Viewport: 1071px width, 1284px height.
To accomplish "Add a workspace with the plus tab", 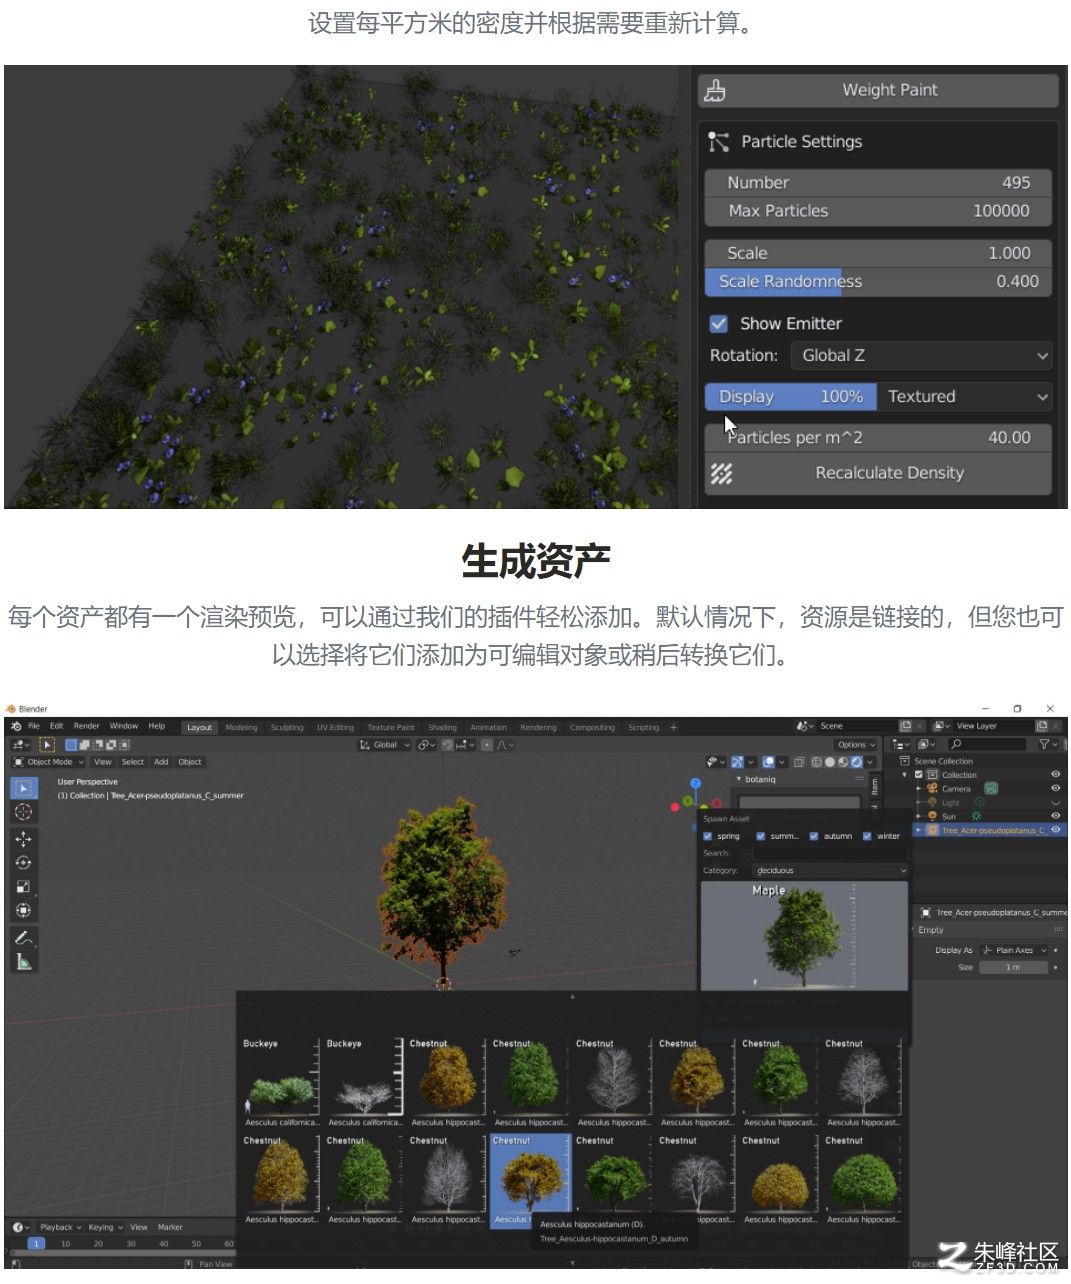I will pos(674,727).
